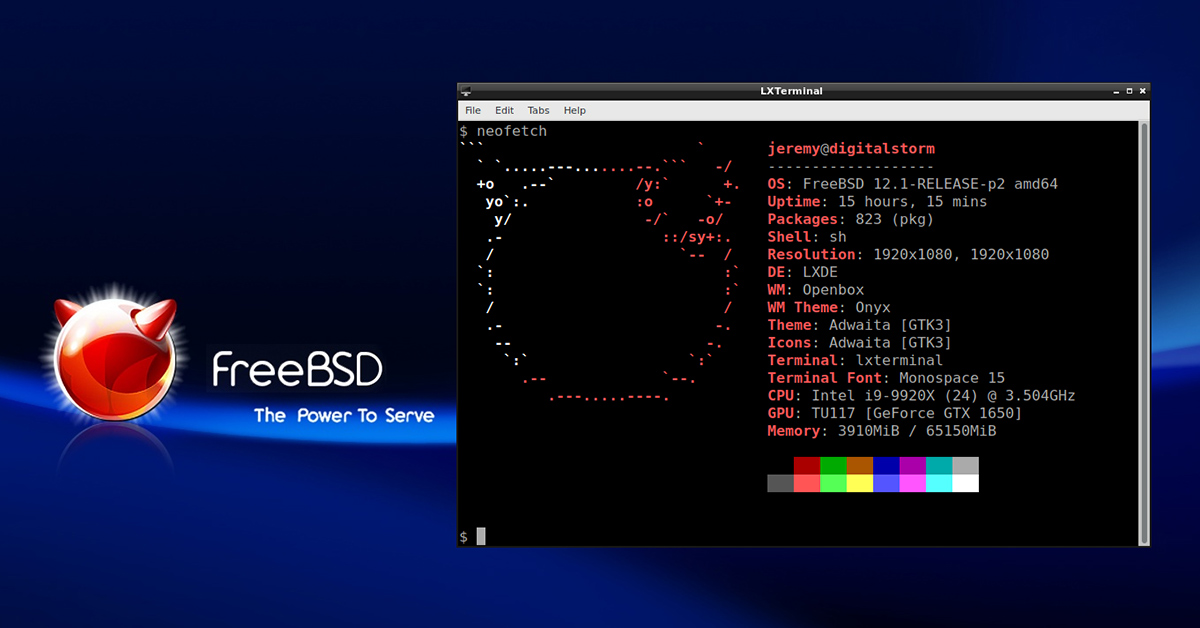Click the FreeBSD wordmark text on wallpaper
The width and height of the screenshot is (1200, 628).
(x=297, y=369)
